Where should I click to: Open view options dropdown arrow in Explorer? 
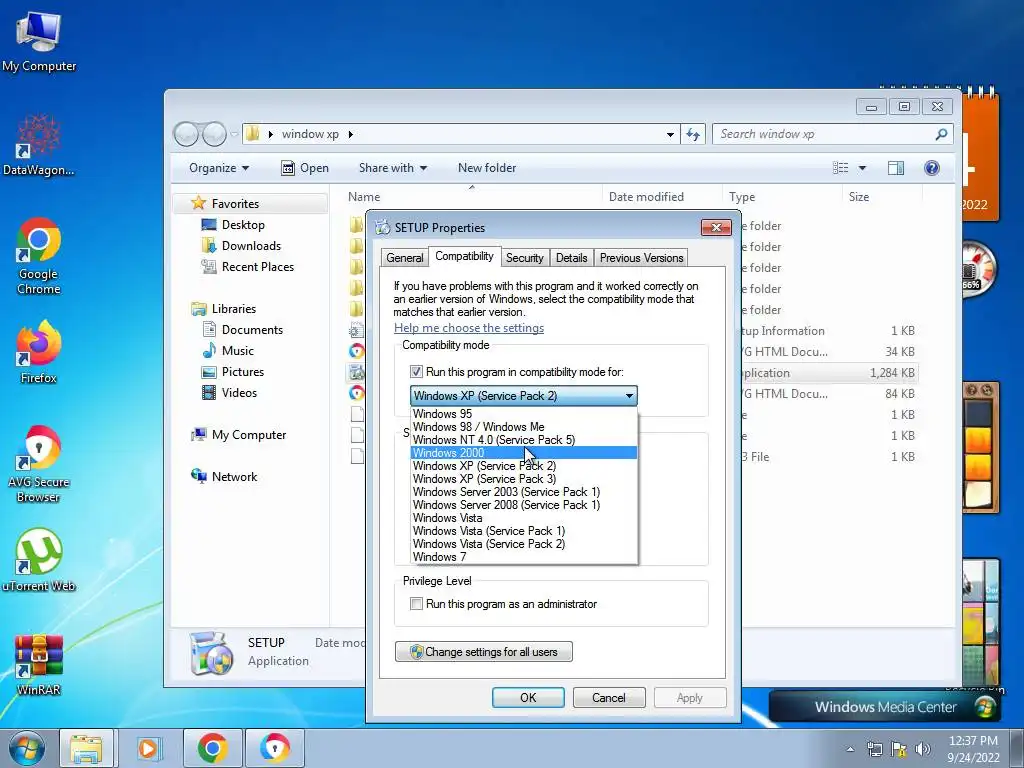pyautogui.click(x=862, y=168)
